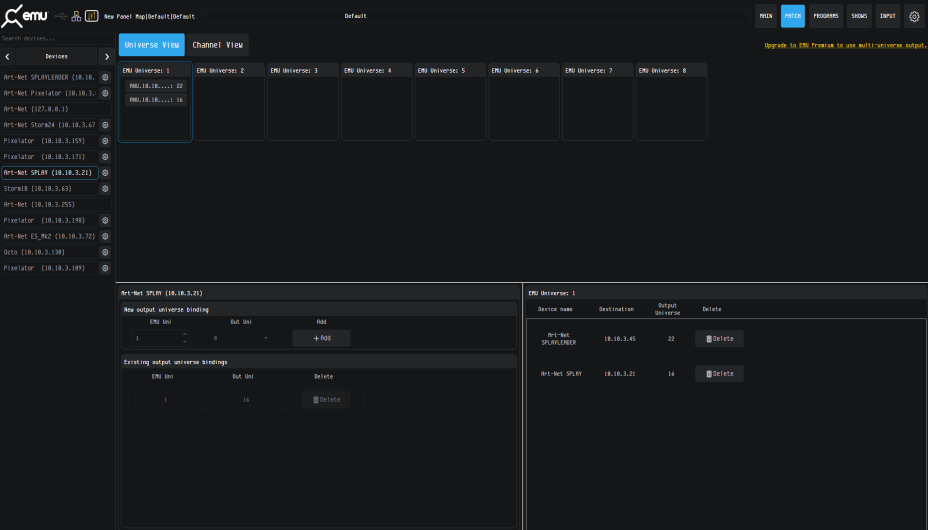Open settings gear for Pixelator 10.10.3.109
This screenshot has width=928, height=530.
(x=105, y=268)
